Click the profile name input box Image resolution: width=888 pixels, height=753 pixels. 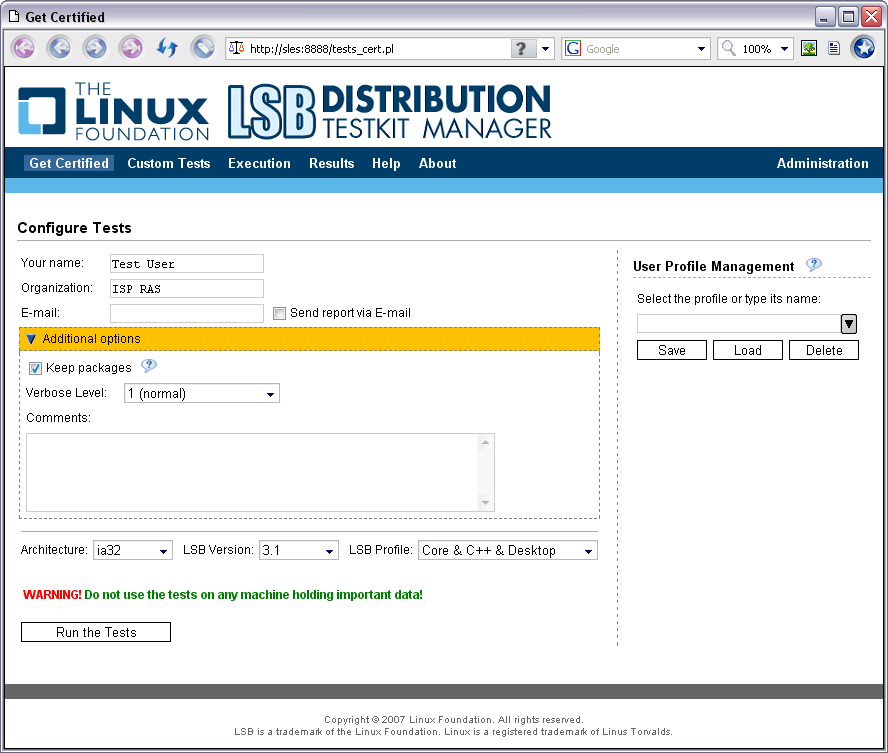coord(739,324)
